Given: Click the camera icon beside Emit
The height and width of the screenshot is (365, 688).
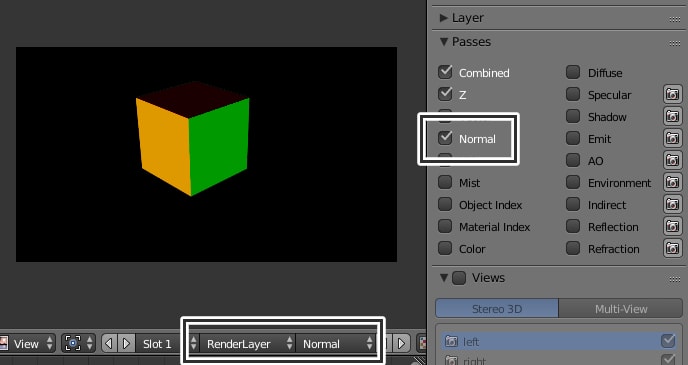Looking at the screenshot, I should click(x=673, y=138).
